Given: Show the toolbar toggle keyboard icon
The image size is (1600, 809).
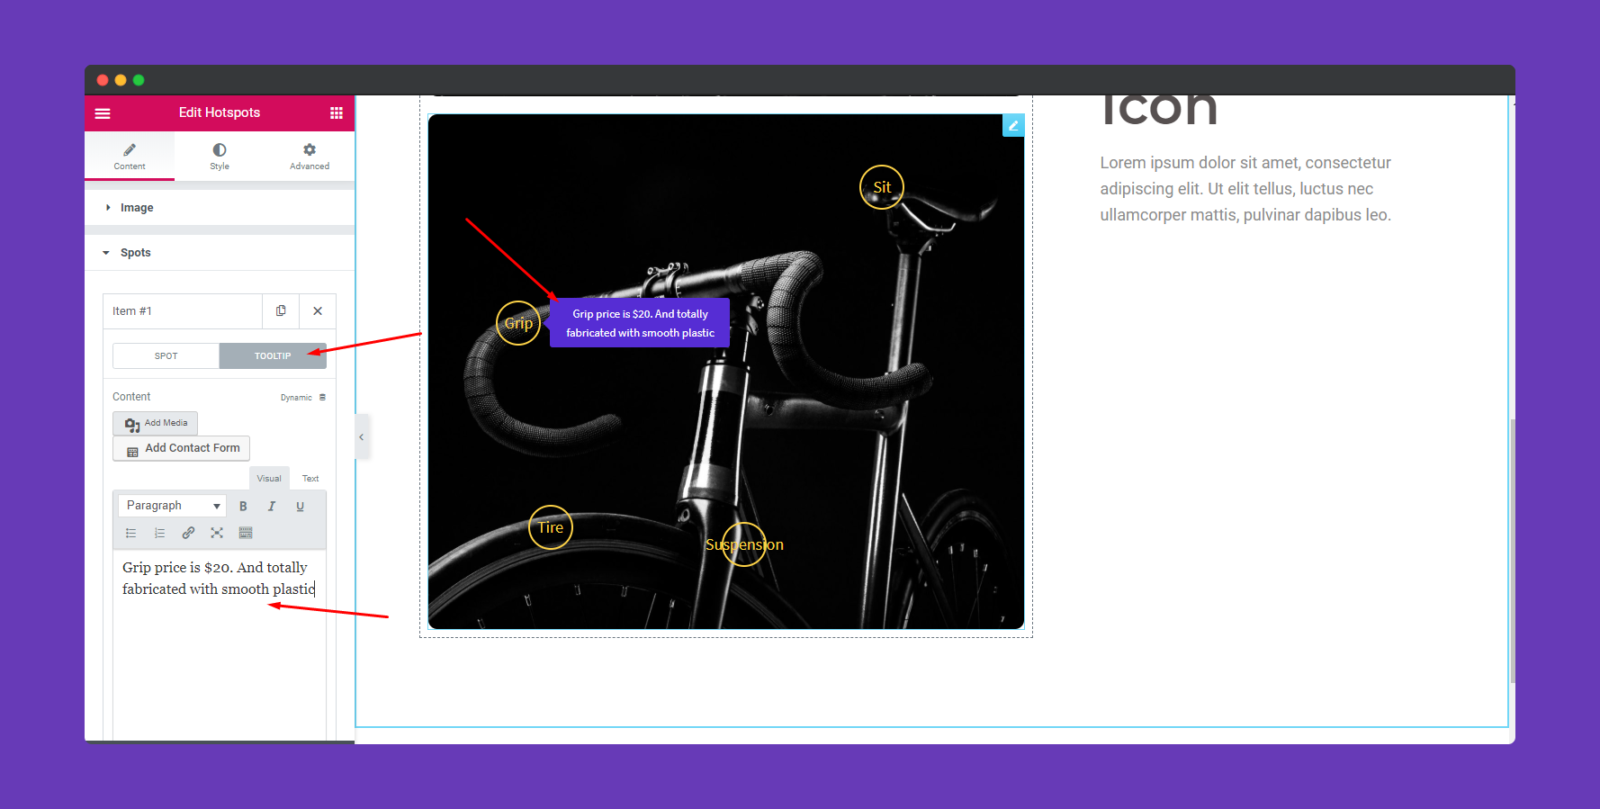Looking at the screenshot, I should [x=246, y=533].
